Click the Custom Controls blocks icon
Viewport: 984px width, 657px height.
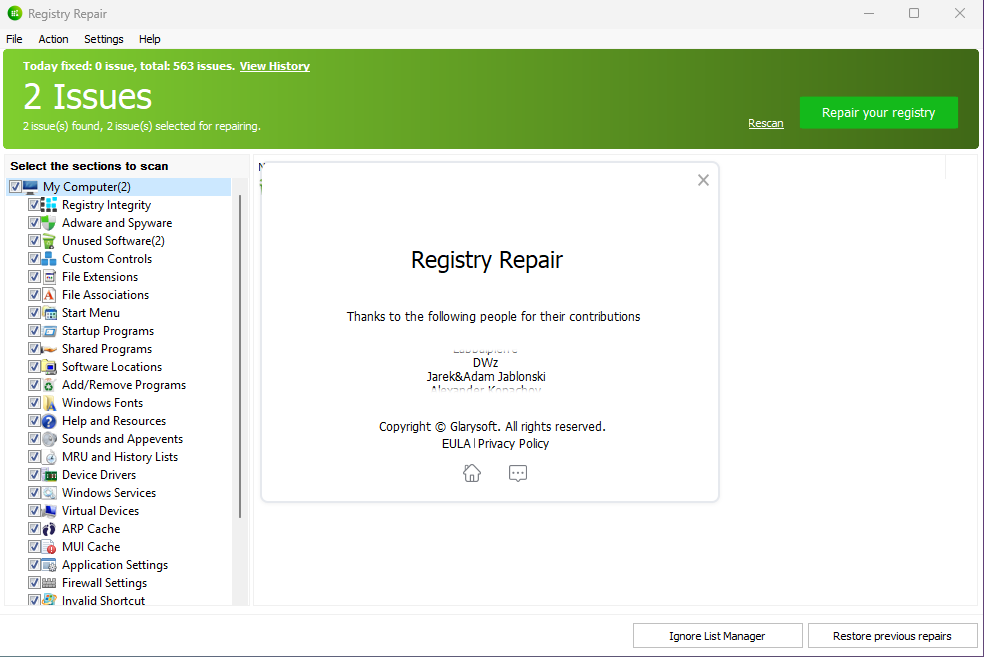(49, 259)
